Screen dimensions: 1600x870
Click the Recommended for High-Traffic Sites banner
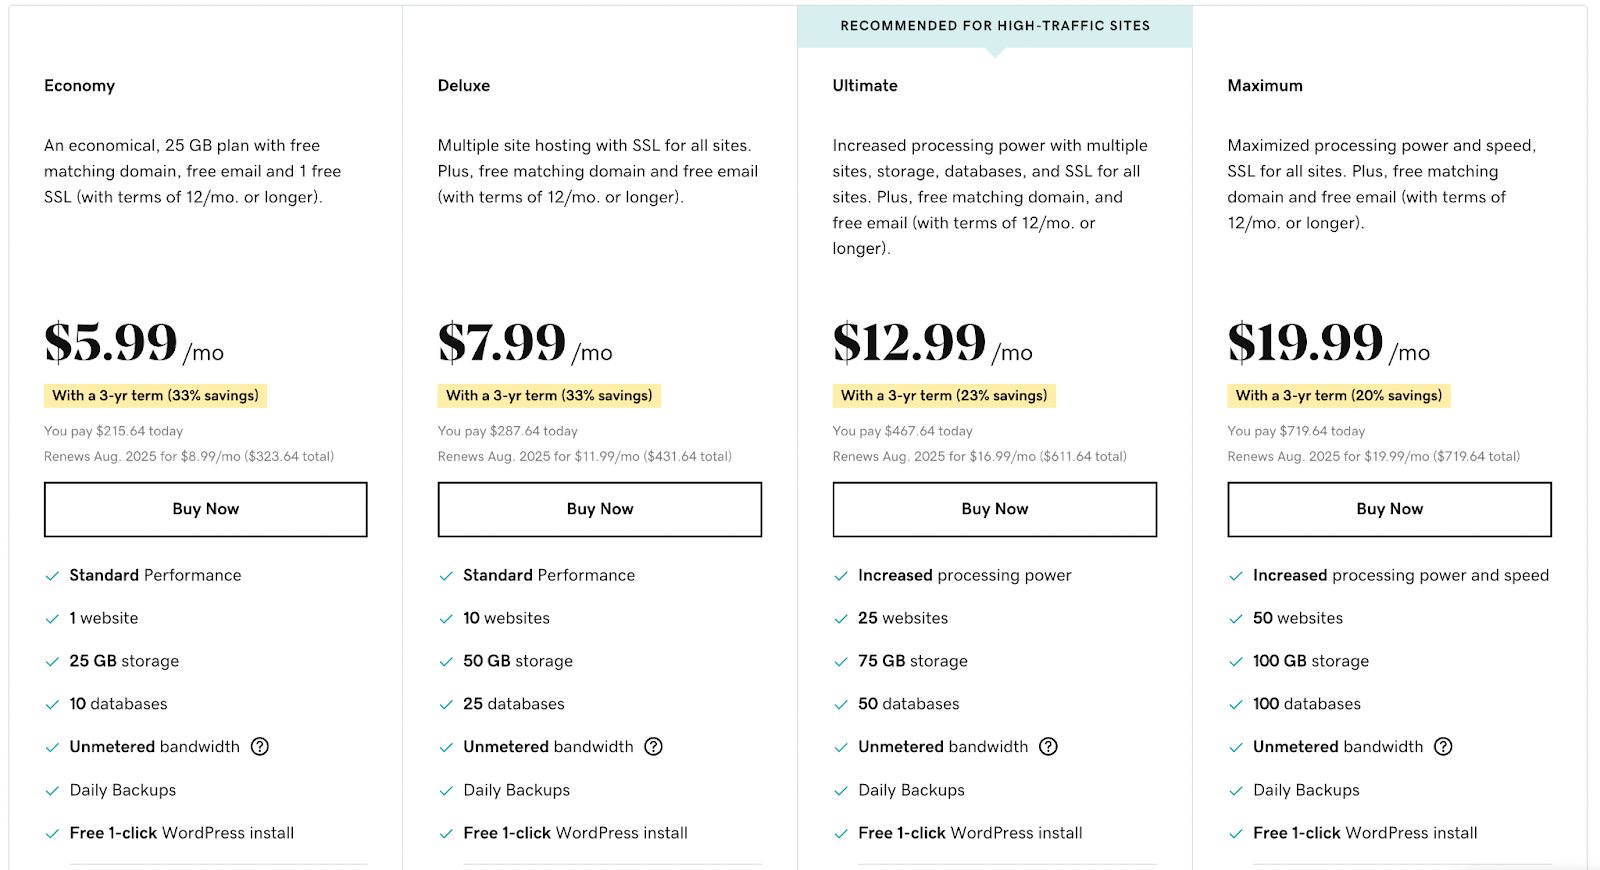point(995,25)
